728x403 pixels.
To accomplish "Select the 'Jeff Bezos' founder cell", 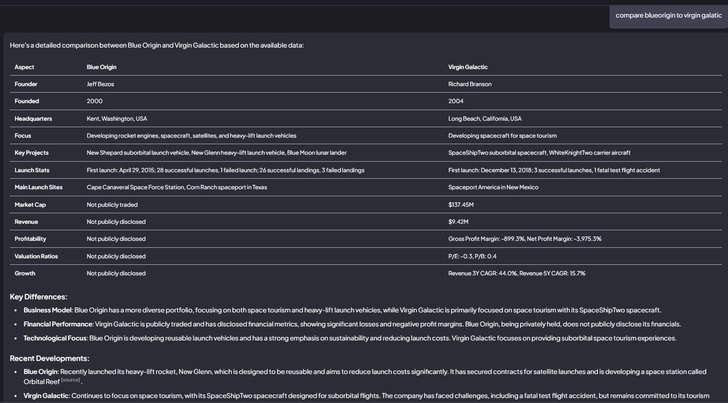I will 101,84.
